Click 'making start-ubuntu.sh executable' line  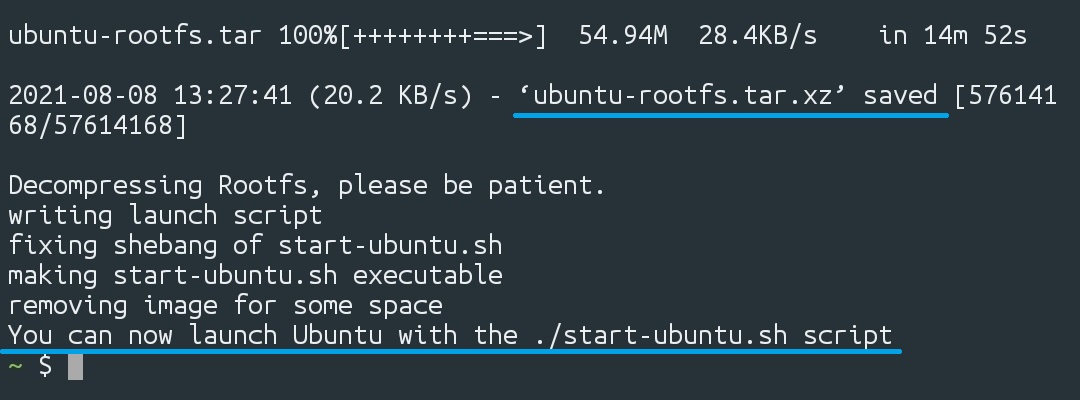tap(255, 274)
